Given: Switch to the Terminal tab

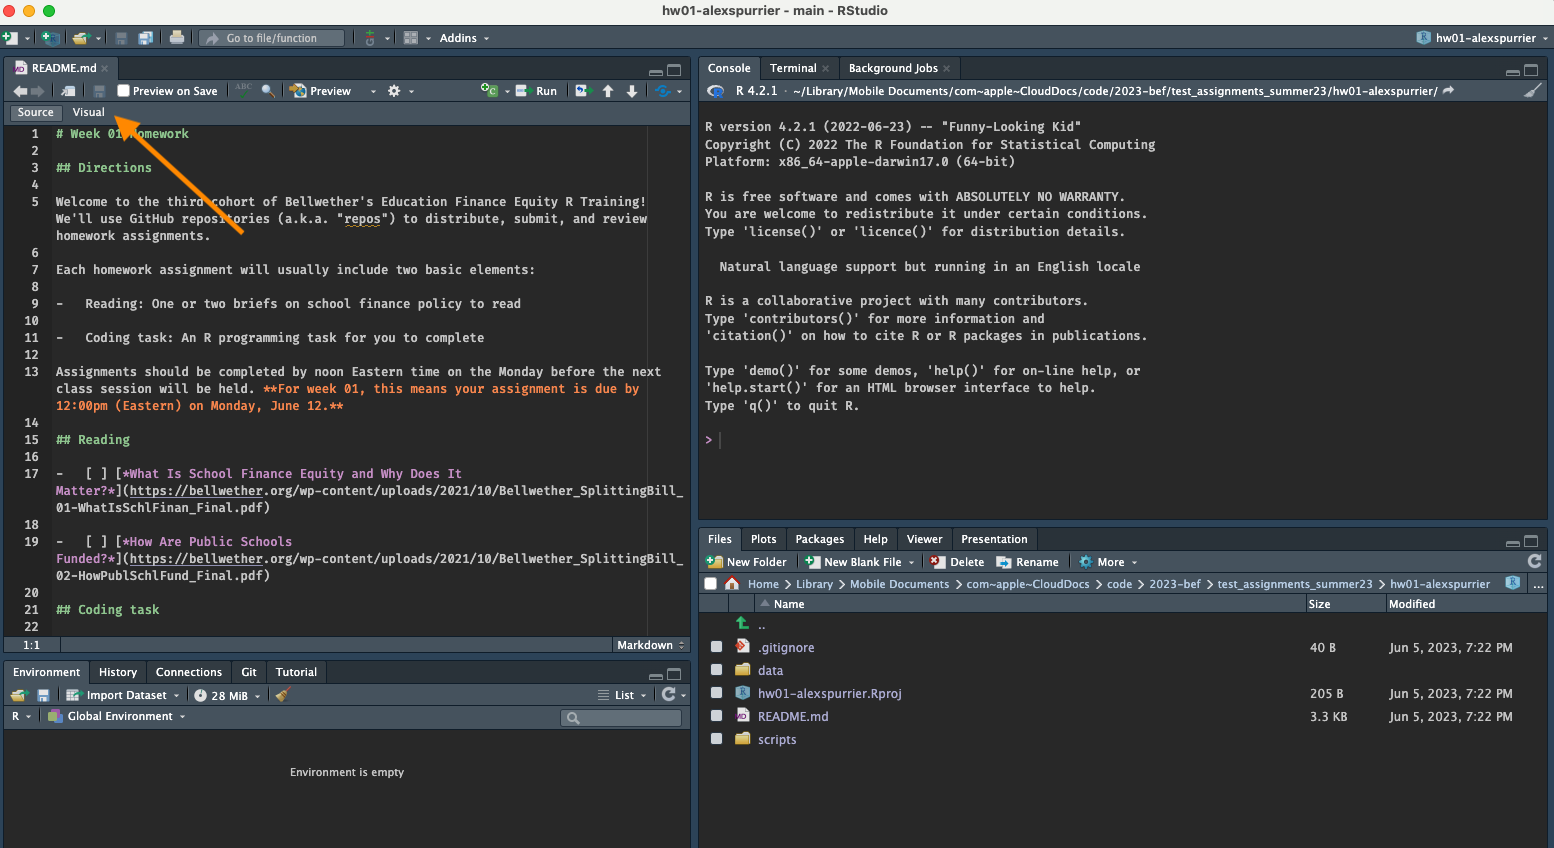Looking at the screenshot, I should coord(793,68).
